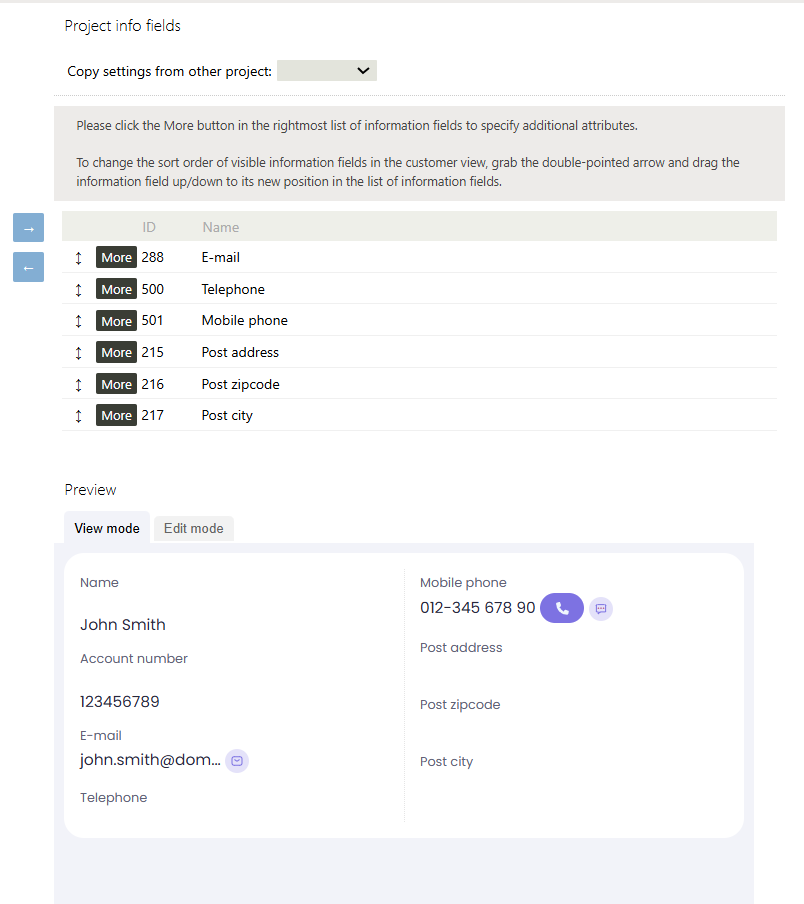Open More options for E-mail field
The image size is (804, 904).
[116, 258]
